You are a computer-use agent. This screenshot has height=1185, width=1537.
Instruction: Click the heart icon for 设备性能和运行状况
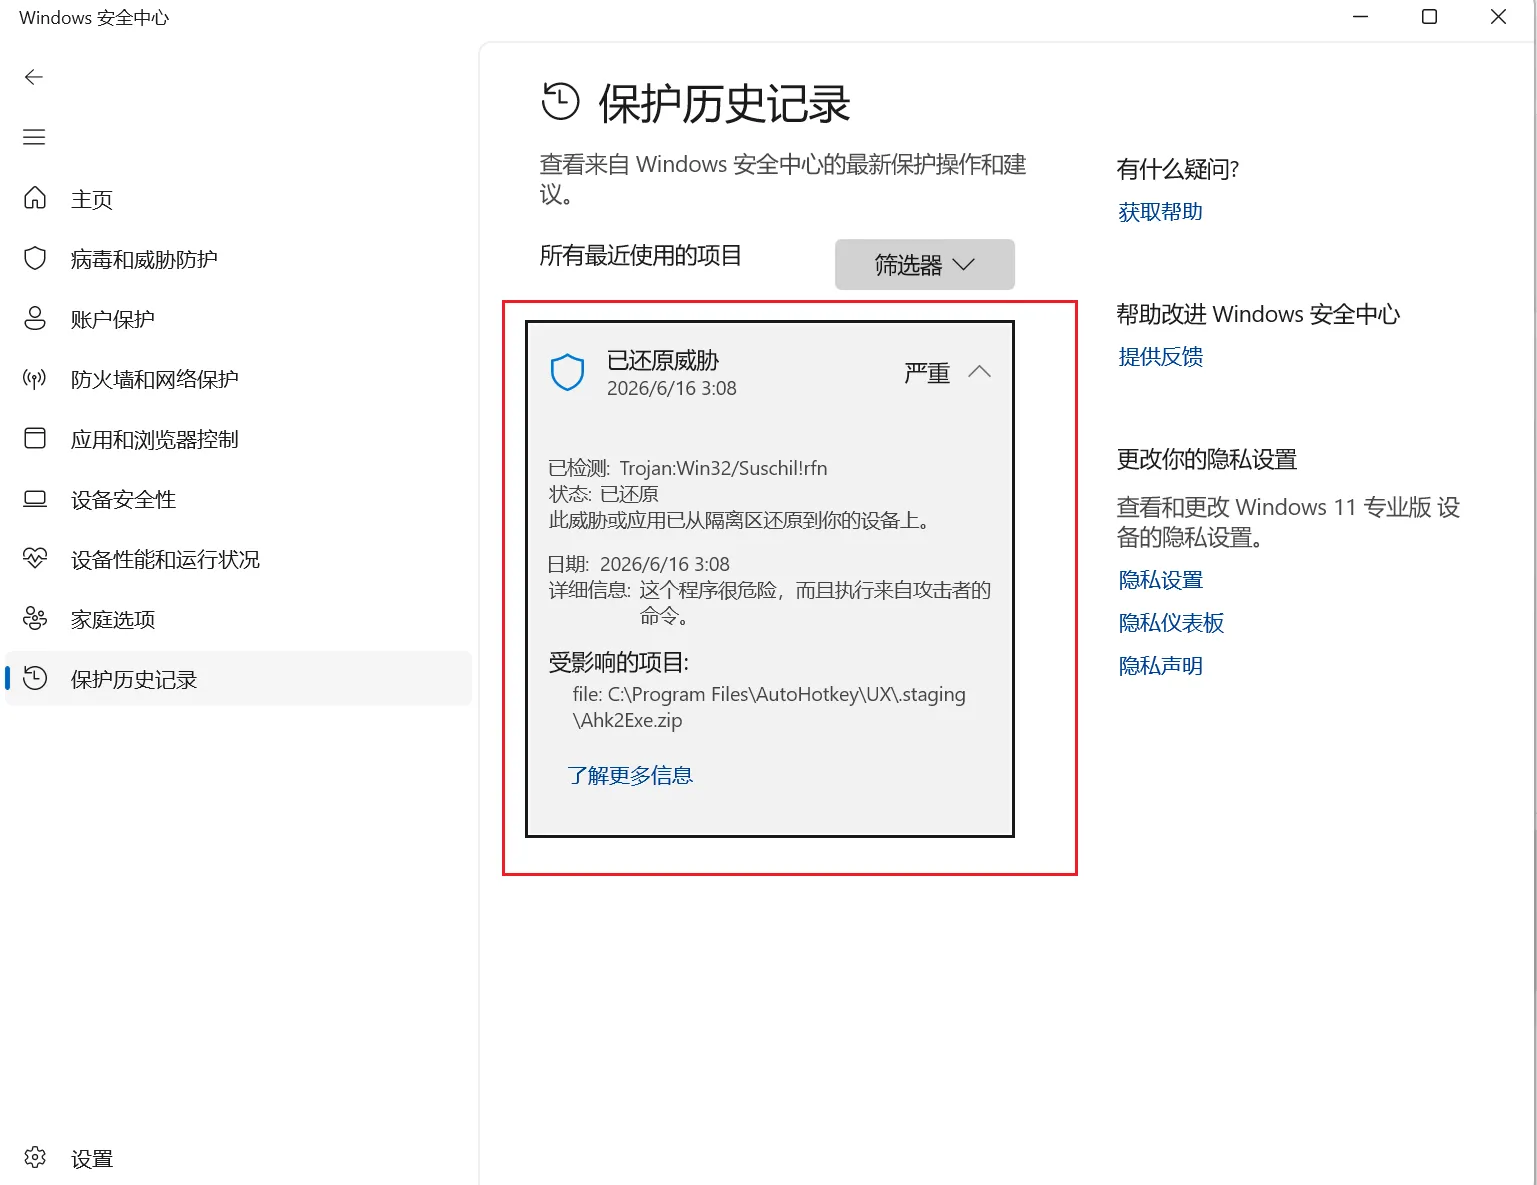35,558
